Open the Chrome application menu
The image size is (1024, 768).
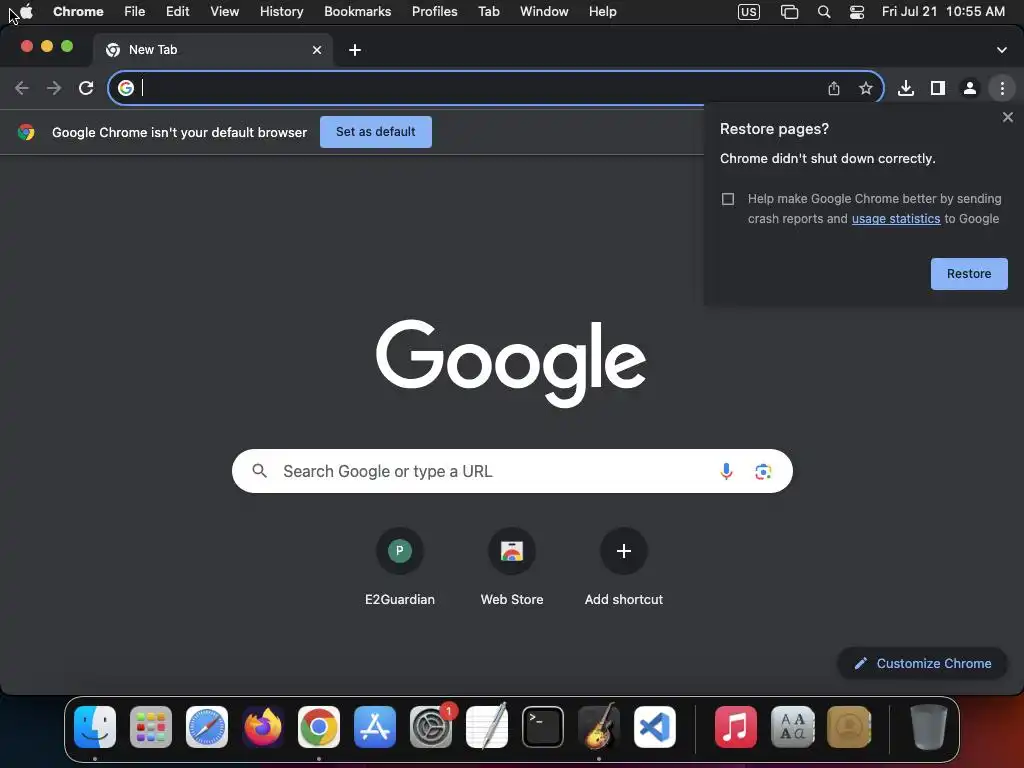click(x=78, y=11)
